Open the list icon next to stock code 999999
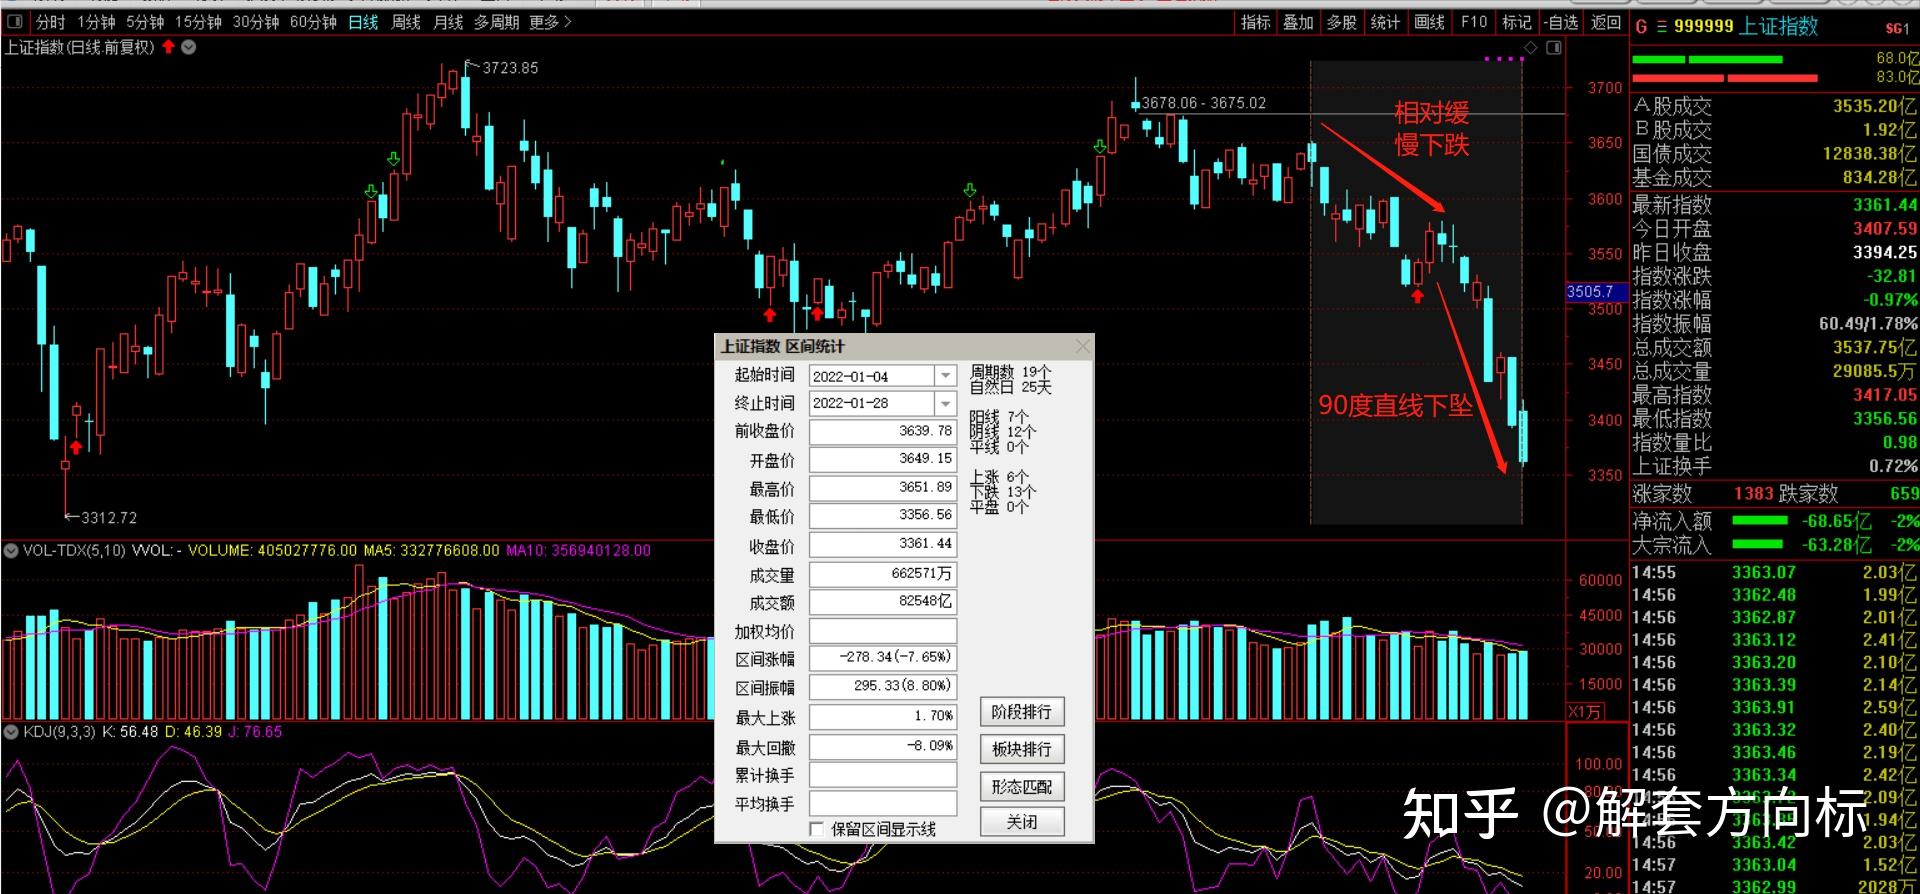This screenshot has width=1920, height=894. pyautogui.click(x=1661, y=27)
